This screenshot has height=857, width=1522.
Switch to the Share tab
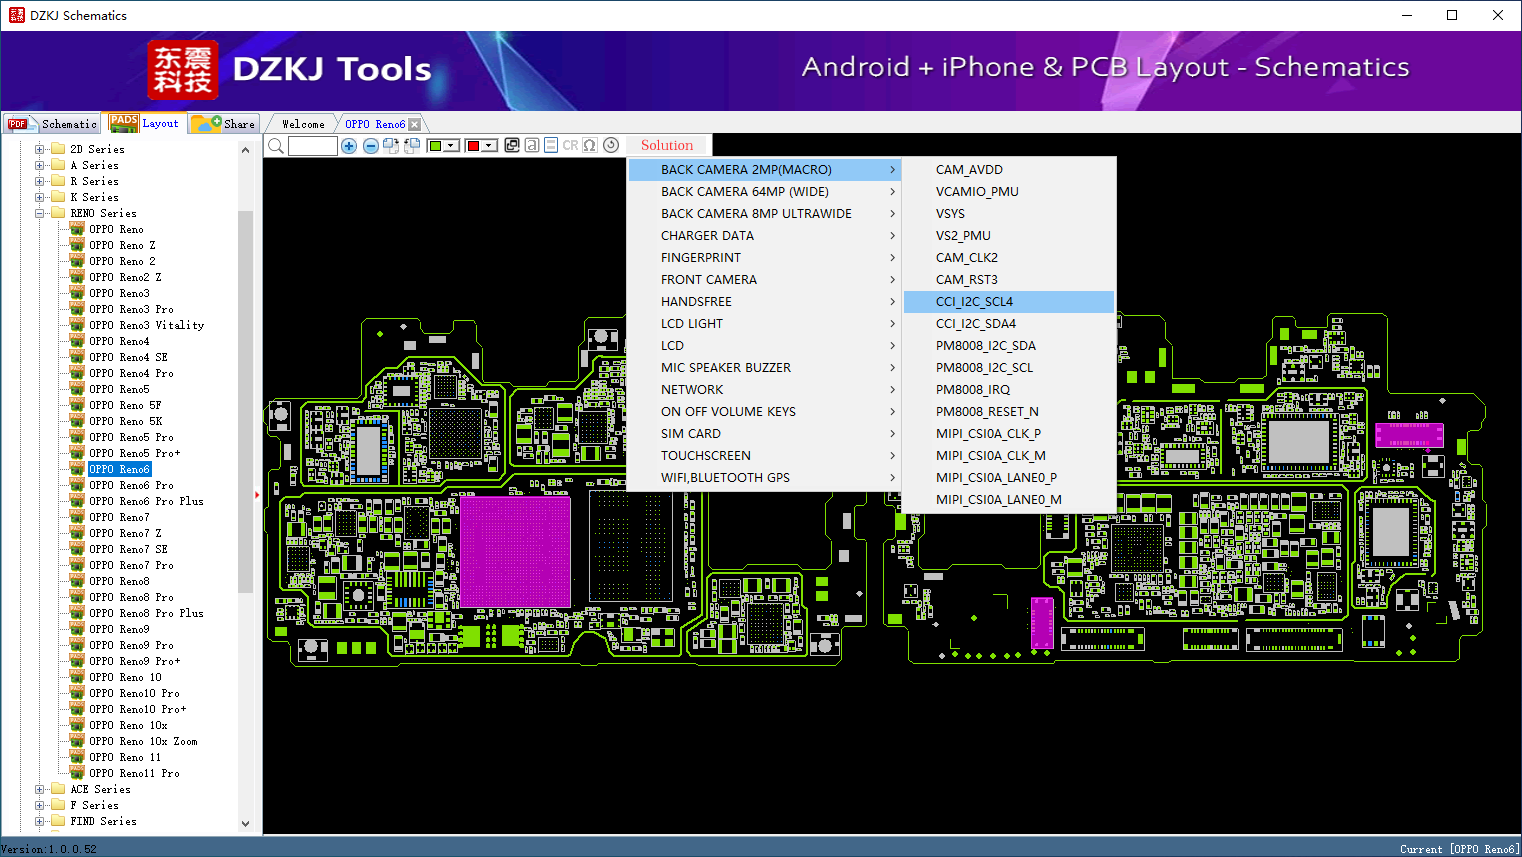[224, 124]
